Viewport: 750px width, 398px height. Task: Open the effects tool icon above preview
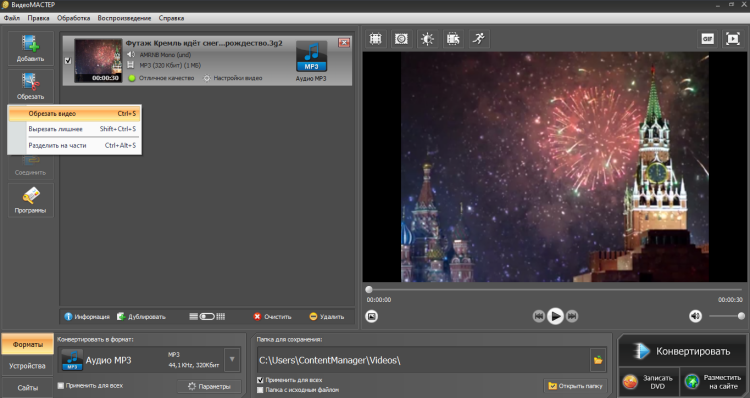(401, 39)
